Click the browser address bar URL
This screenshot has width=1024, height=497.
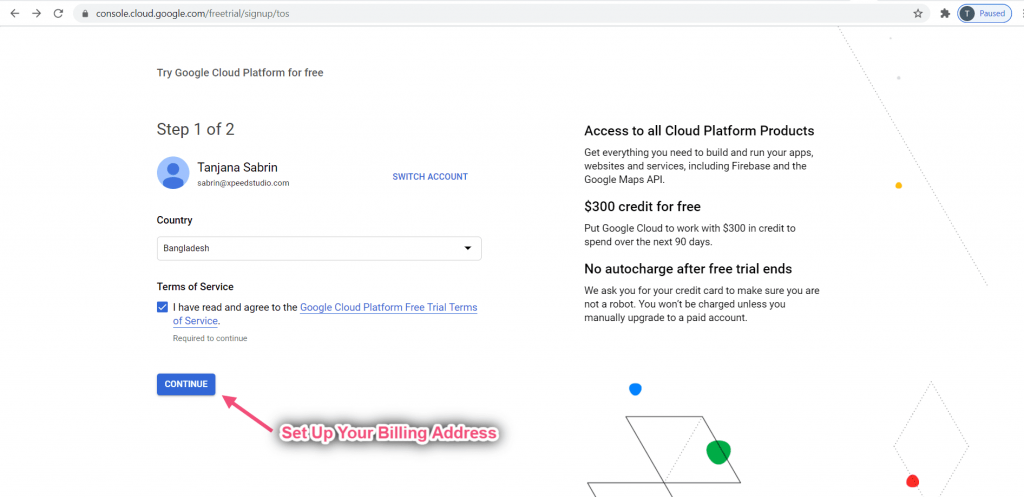pyautogui.click(x=193, y=14)
